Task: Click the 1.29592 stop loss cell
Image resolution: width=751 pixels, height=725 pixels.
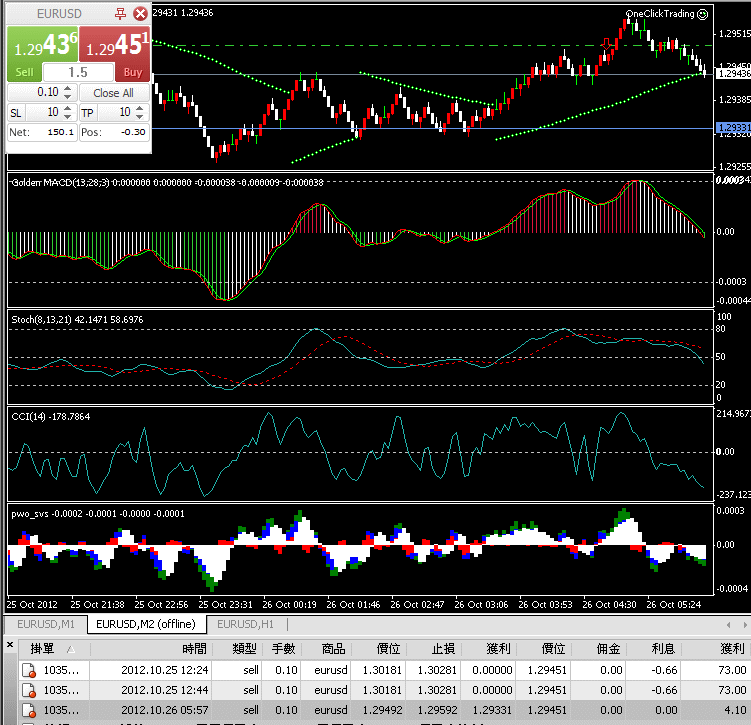Action: pos(433,710)
